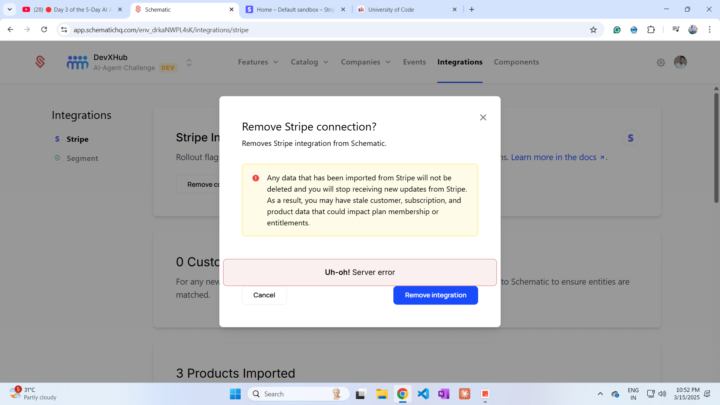
Task: Open the volume control in system tray
Action: pyautogui.click(x=662, y=394)
